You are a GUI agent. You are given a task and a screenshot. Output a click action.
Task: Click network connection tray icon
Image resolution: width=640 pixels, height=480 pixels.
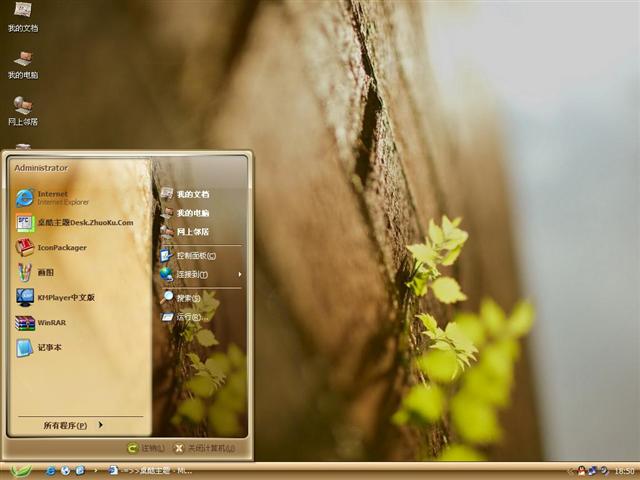pyautogui.click(x=593, y=471)
